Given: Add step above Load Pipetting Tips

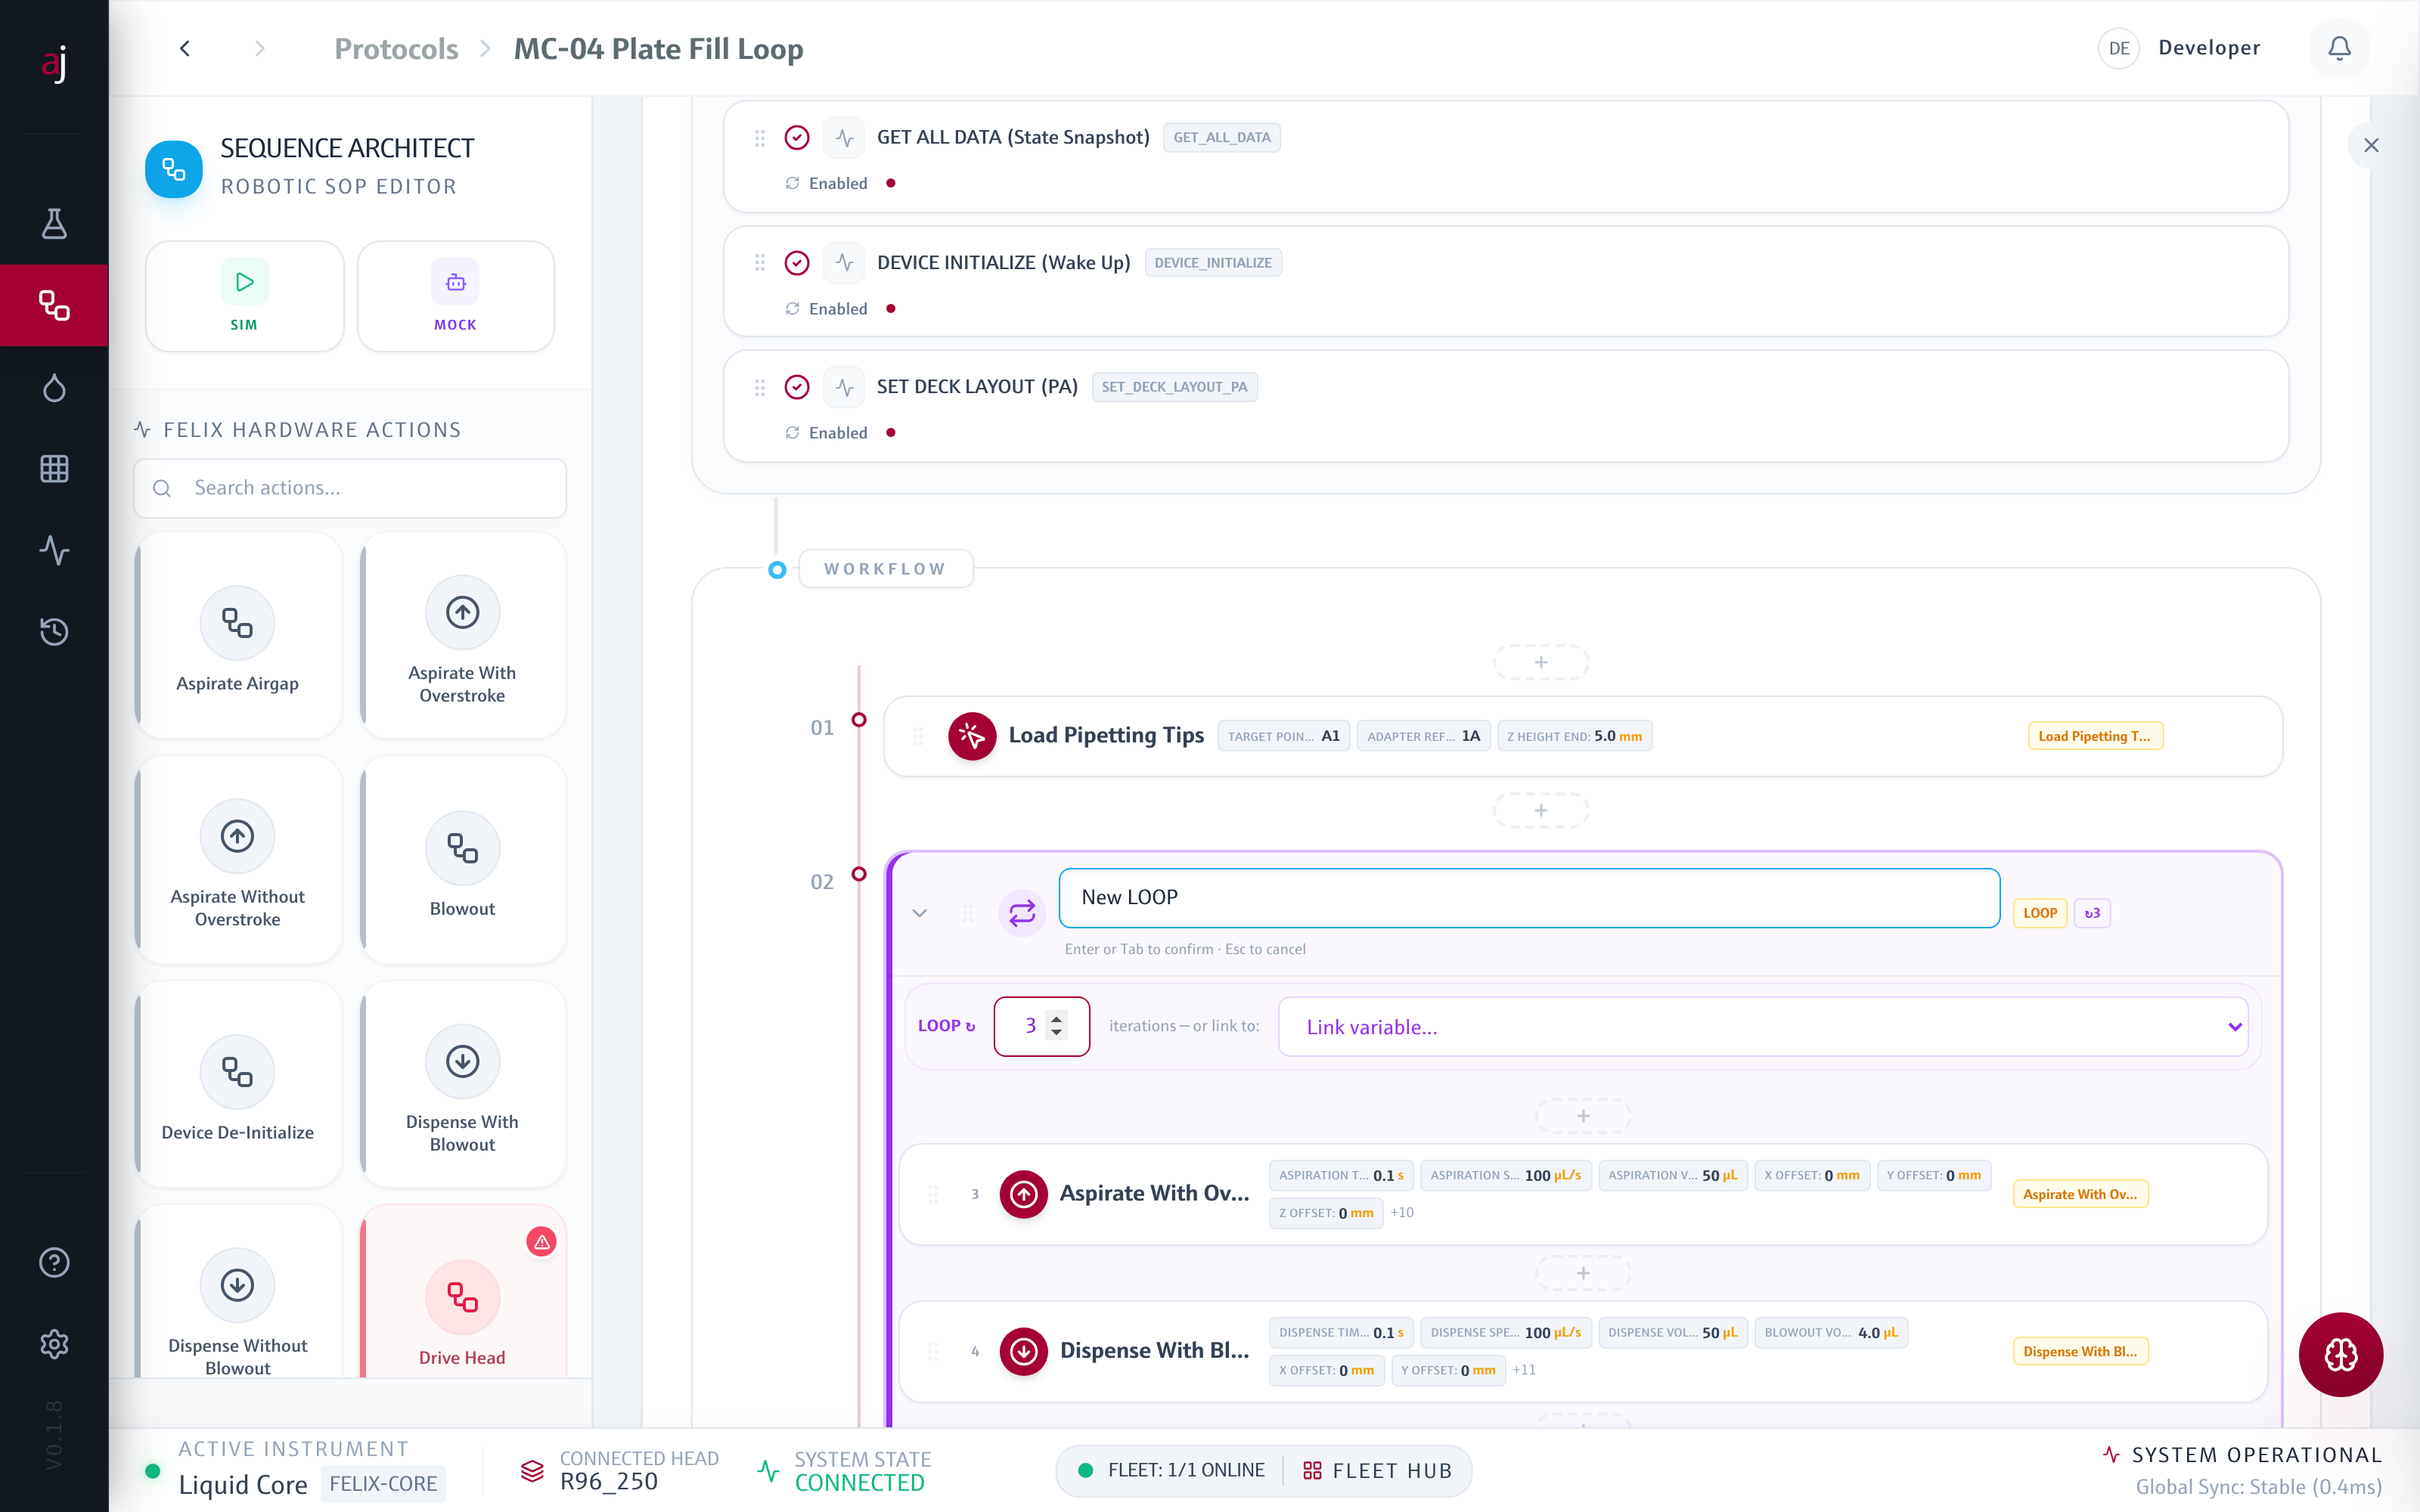Looking at the screenshot, I should coord(1540,662).
